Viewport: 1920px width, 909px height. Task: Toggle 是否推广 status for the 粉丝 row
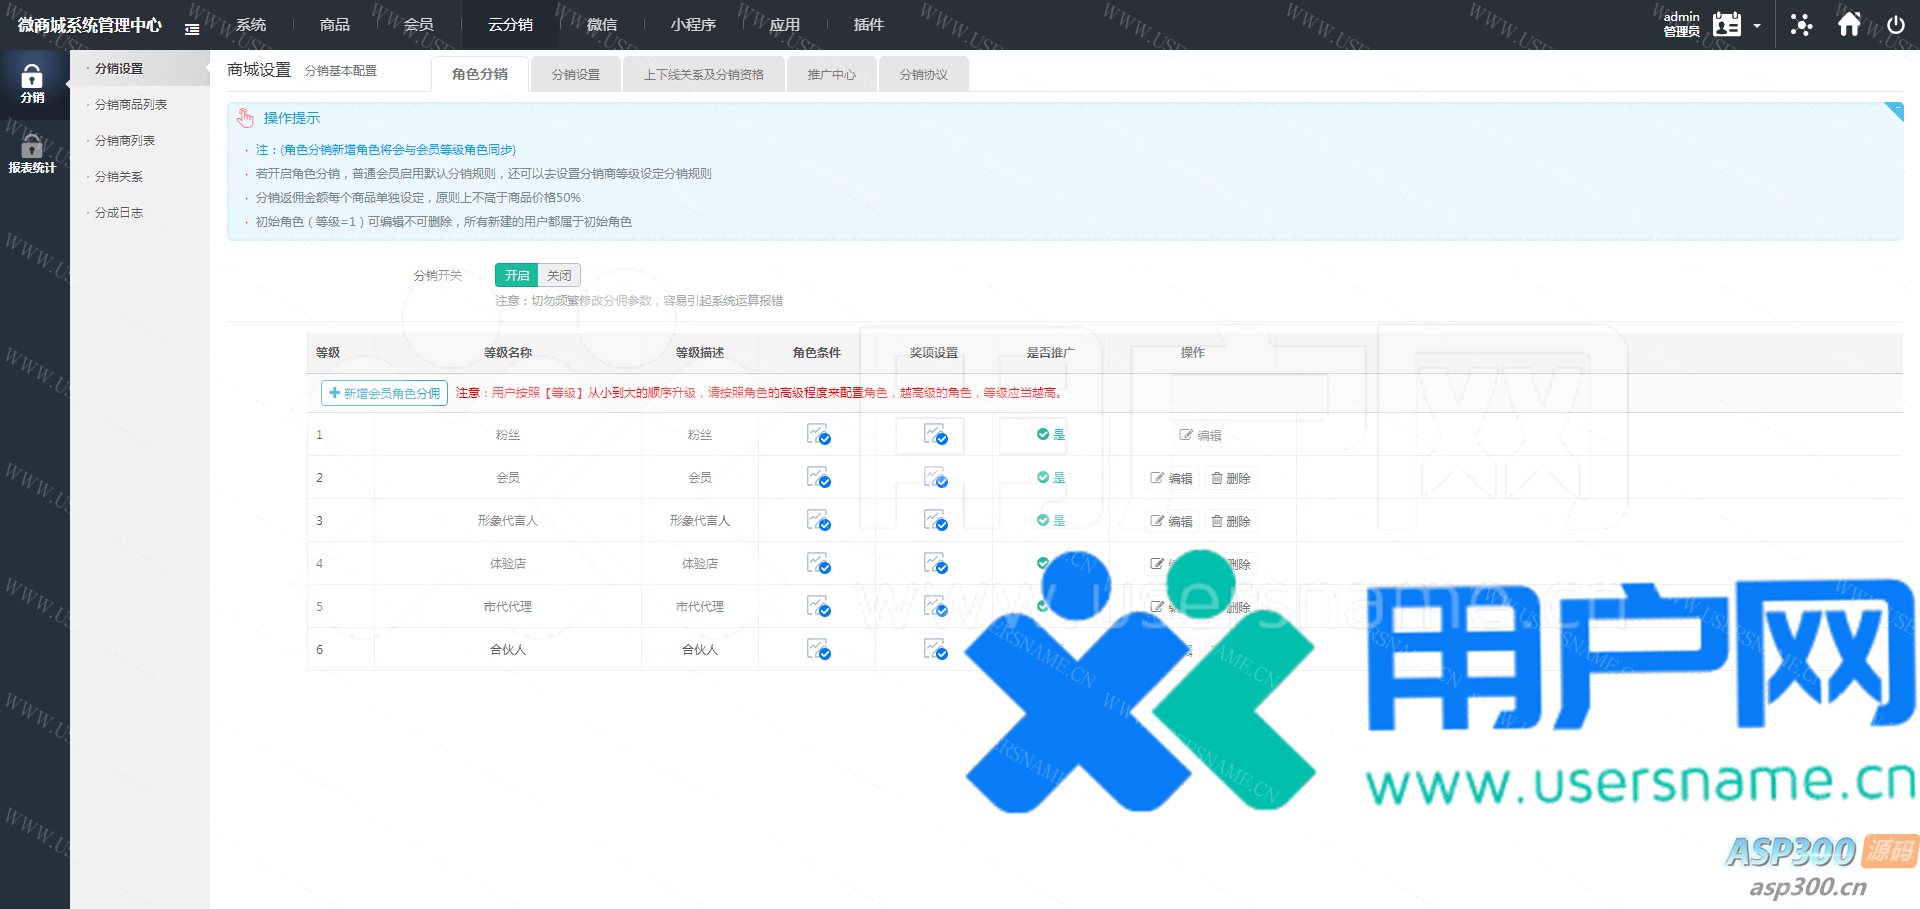pyautogui.click(x=1051, y=435)
